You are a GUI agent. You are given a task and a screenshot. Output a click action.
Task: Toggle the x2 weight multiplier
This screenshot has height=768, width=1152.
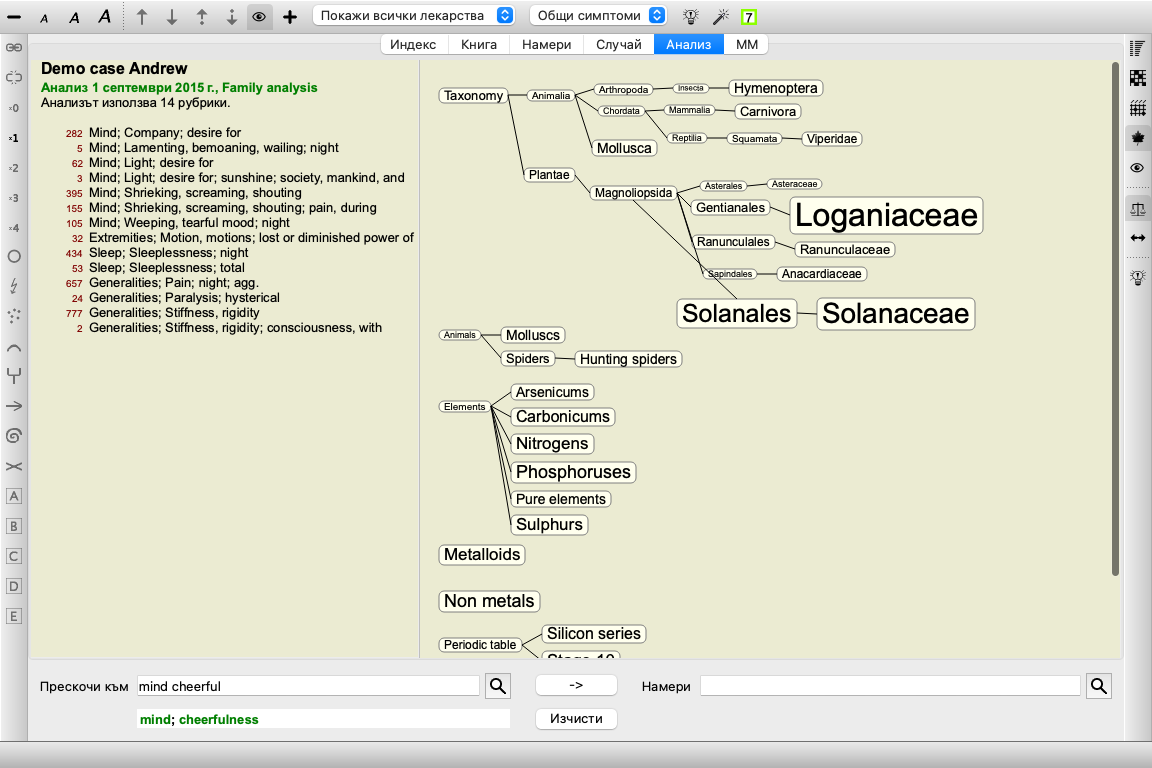tap(14, 168)
